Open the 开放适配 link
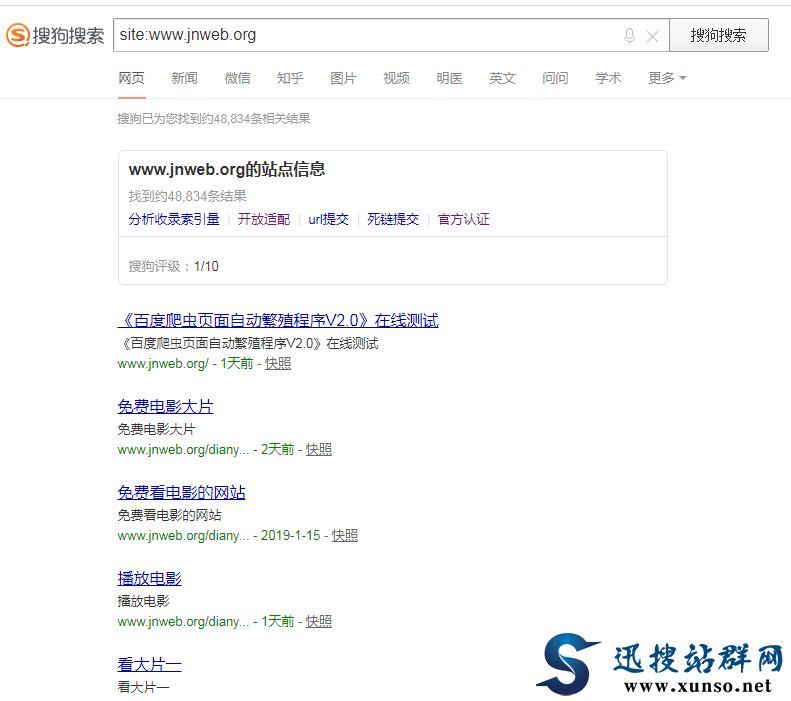791x701 pixels. pyautogui.click(x=264, y=219)
